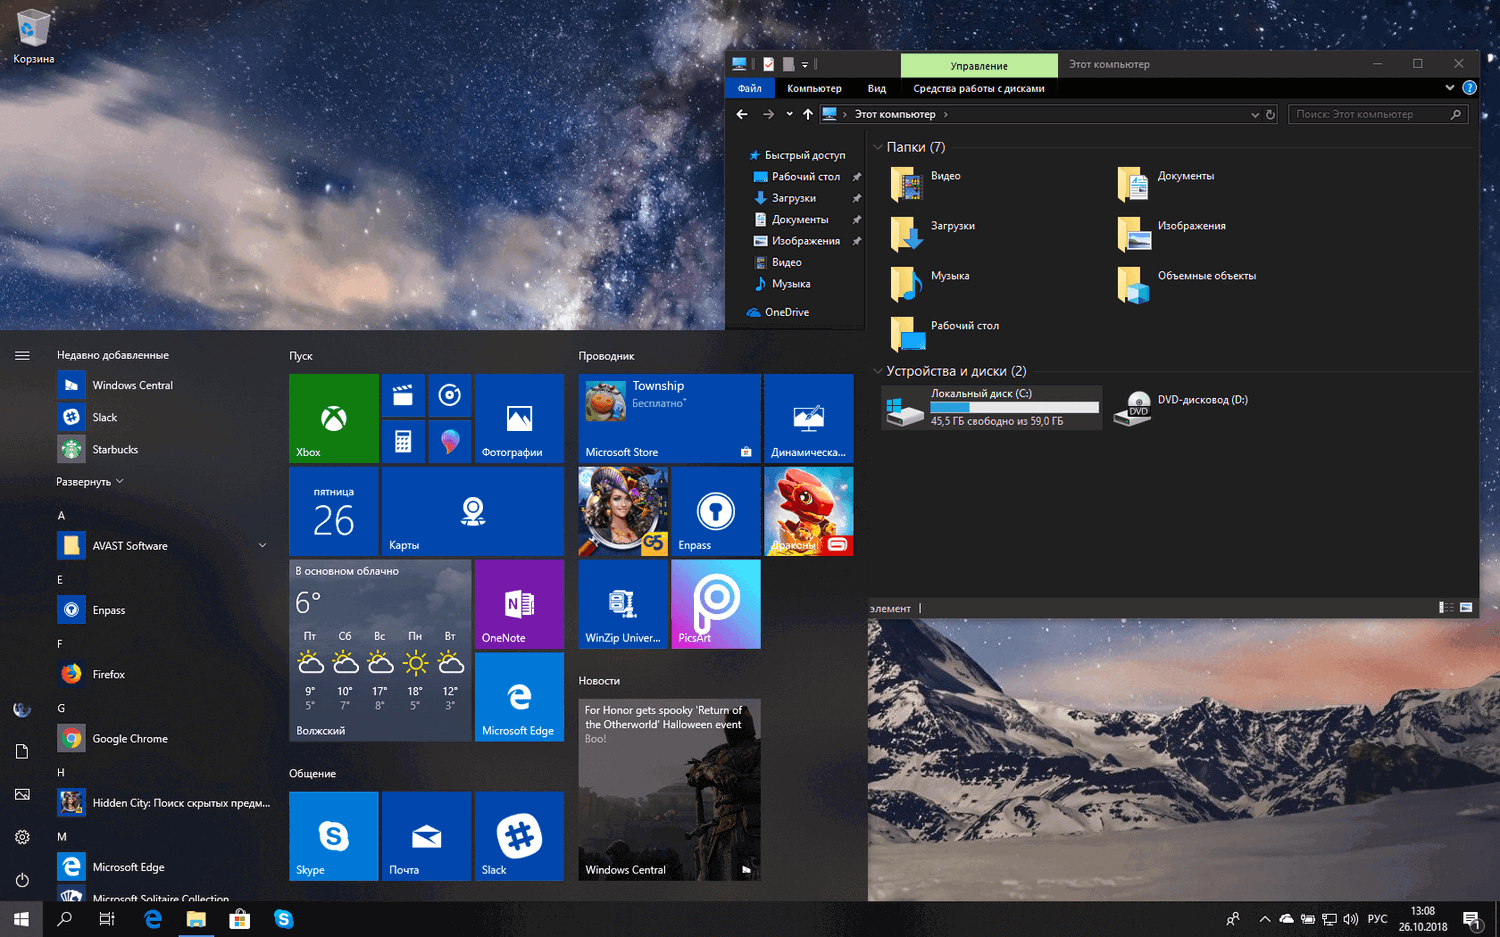Collapse the AVAST Software group

coord(262,545)
